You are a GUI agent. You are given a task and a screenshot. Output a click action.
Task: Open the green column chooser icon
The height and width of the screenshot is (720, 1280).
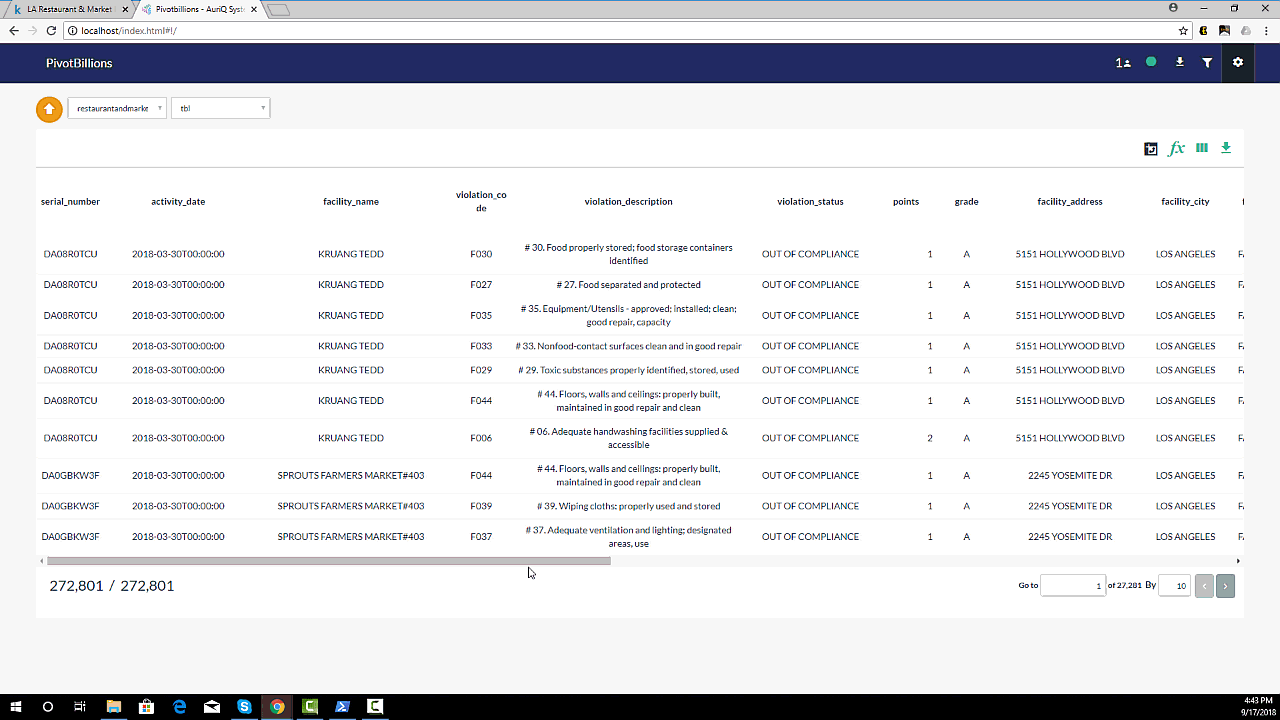[1202, 148]
